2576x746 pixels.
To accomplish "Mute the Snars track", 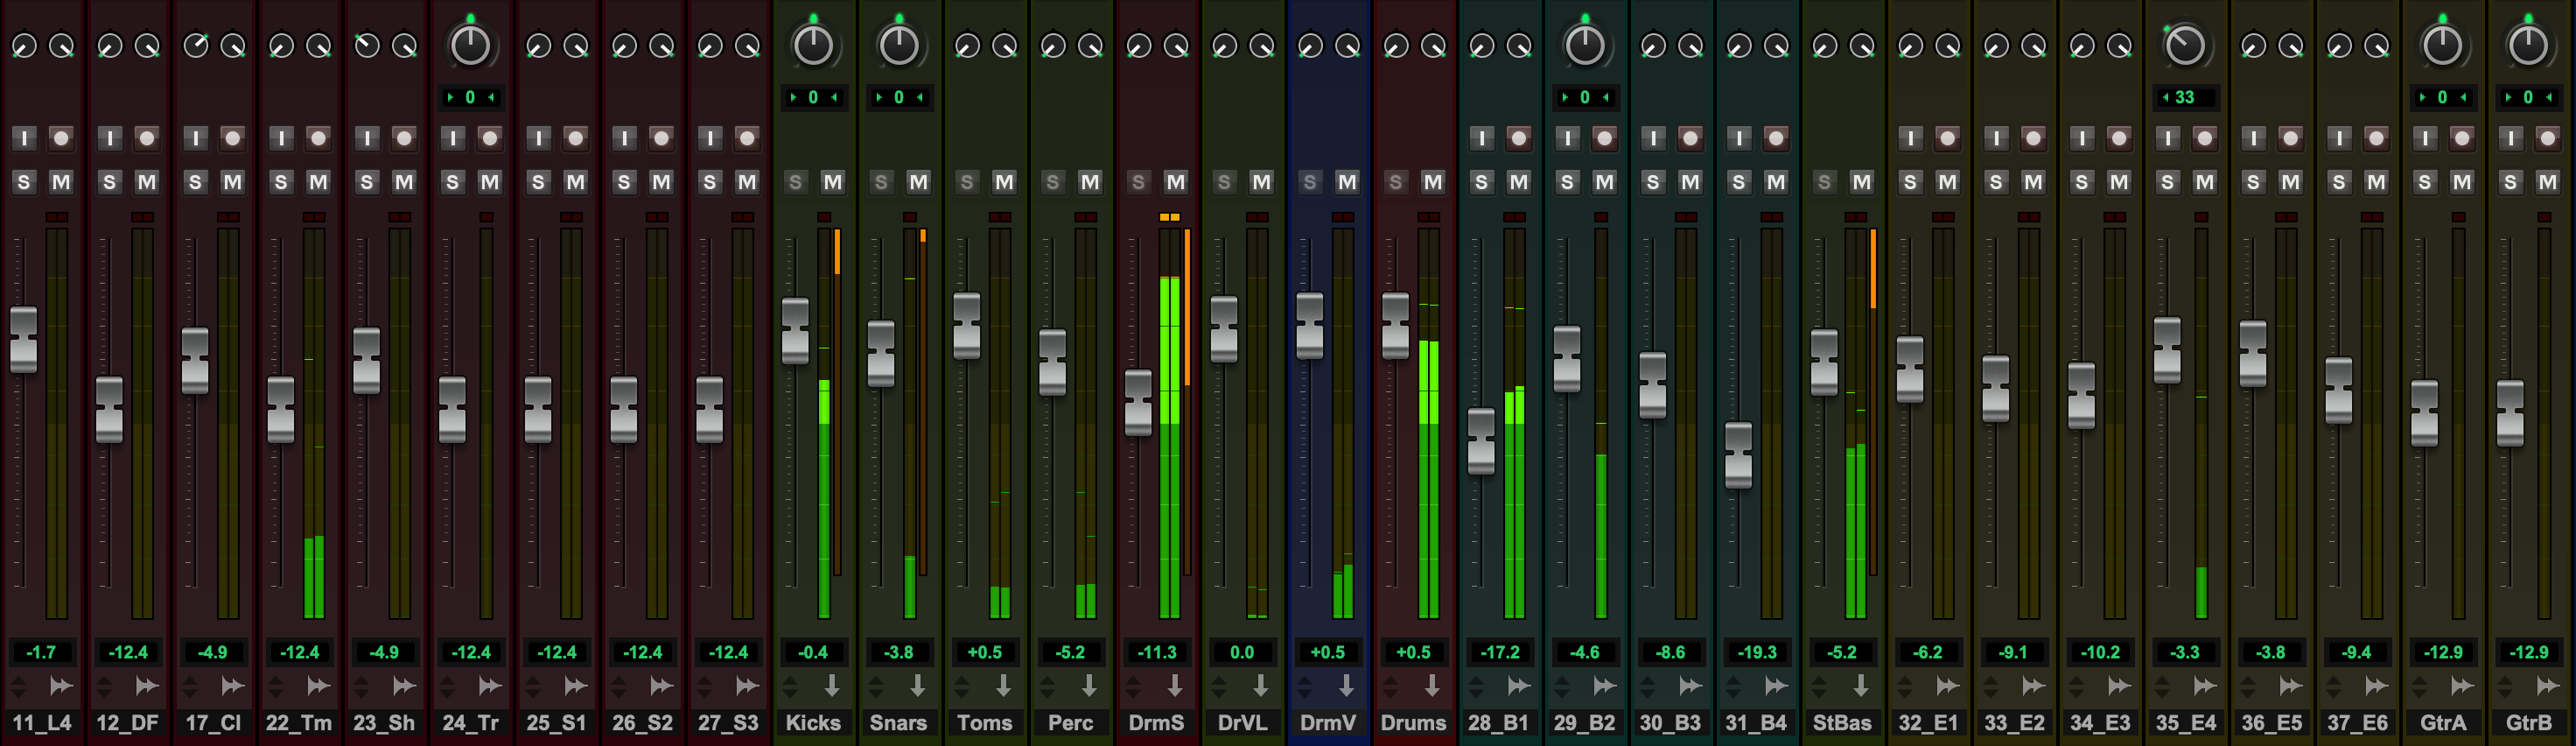I will click(918, 182).
